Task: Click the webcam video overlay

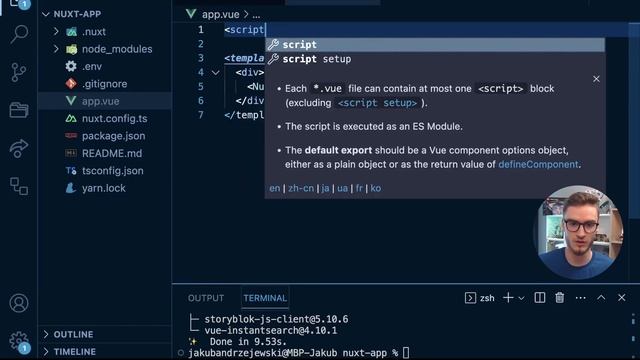Action: click(x=578, y=233)
